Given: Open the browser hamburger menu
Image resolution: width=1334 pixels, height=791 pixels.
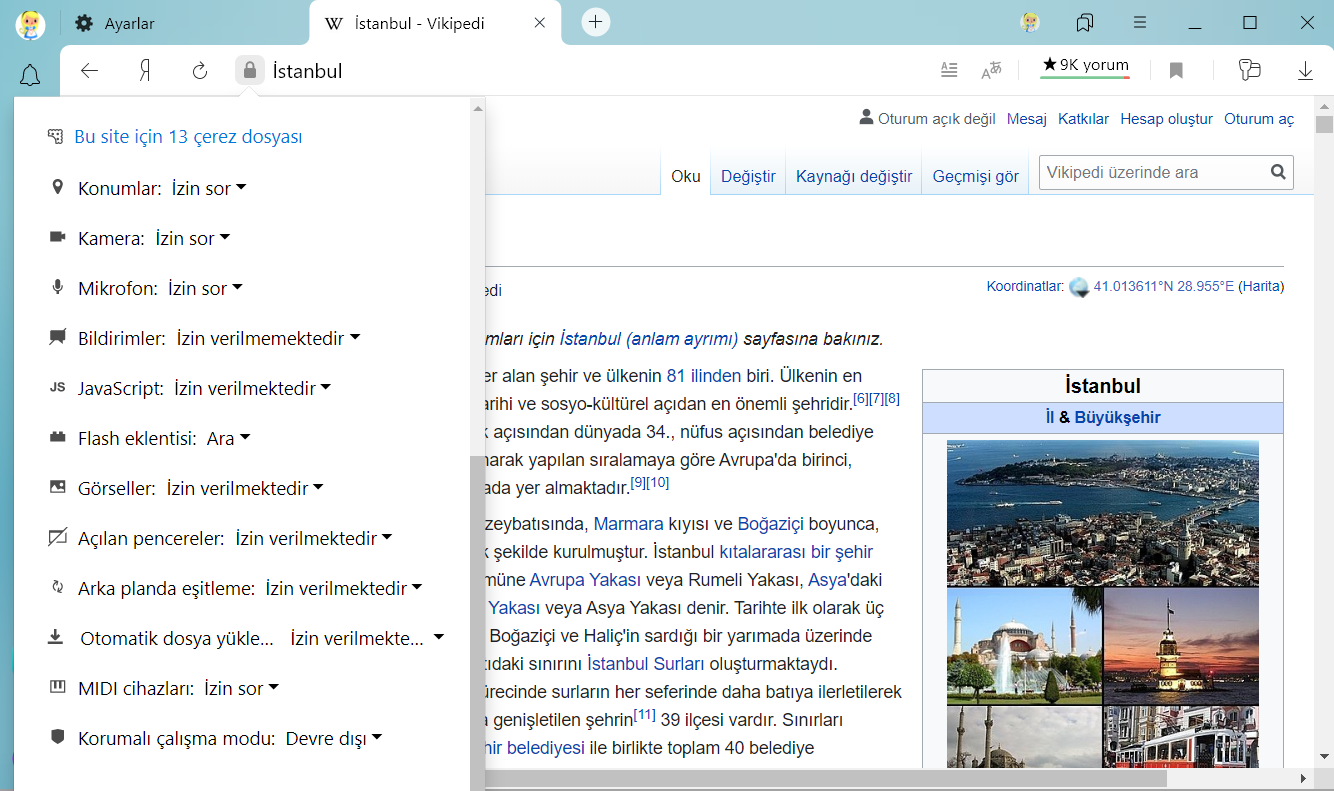Looking at the screenshot, I should pos(1140,22).
